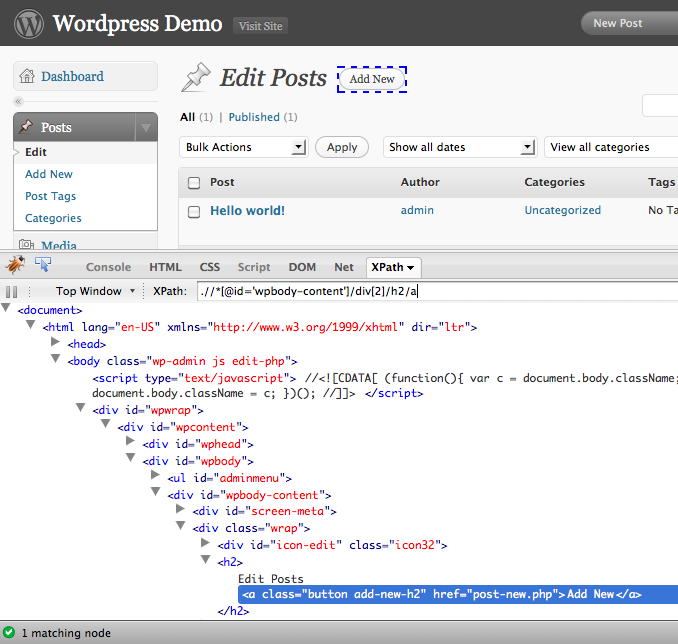Click the Dashboard house icon
The width and height of the screenshot is (678, 644).
point(27,76)
